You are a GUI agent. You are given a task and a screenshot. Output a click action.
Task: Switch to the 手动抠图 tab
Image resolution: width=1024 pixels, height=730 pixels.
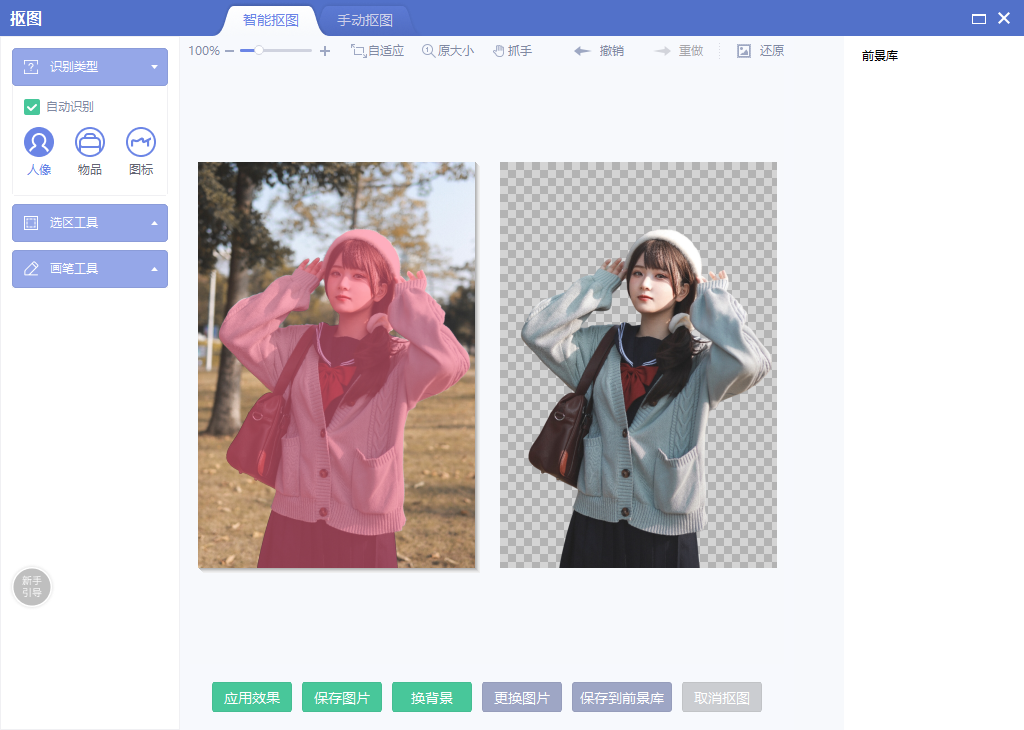pyautogui.click(x=364, y=20)
